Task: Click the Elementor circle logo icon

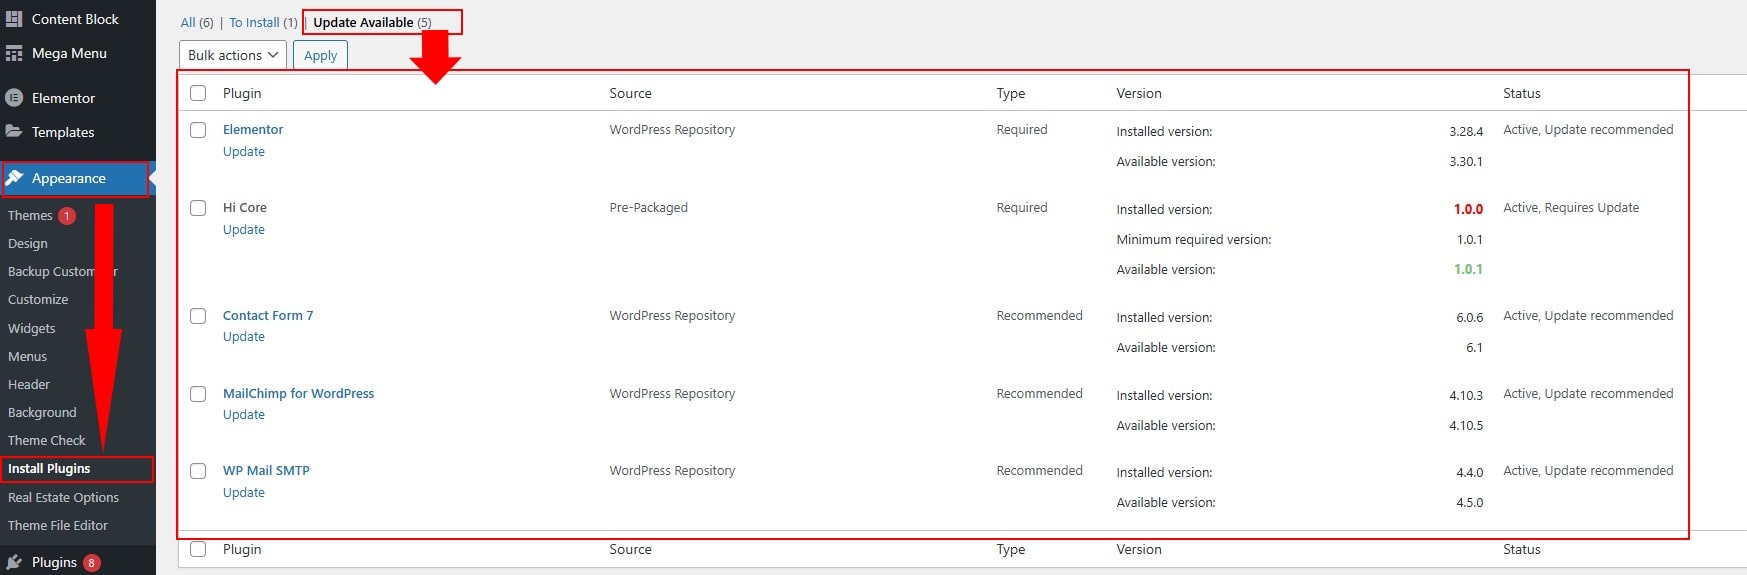Action: [14, 98]
